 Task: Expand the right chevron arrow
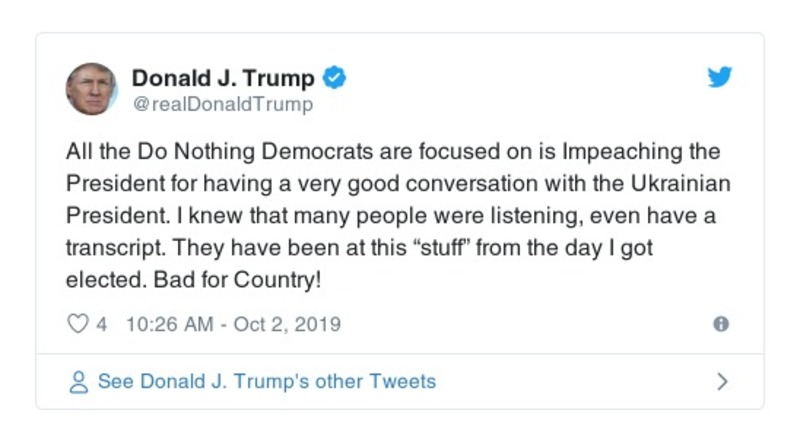pyautogui.click(x=723, y=382)
